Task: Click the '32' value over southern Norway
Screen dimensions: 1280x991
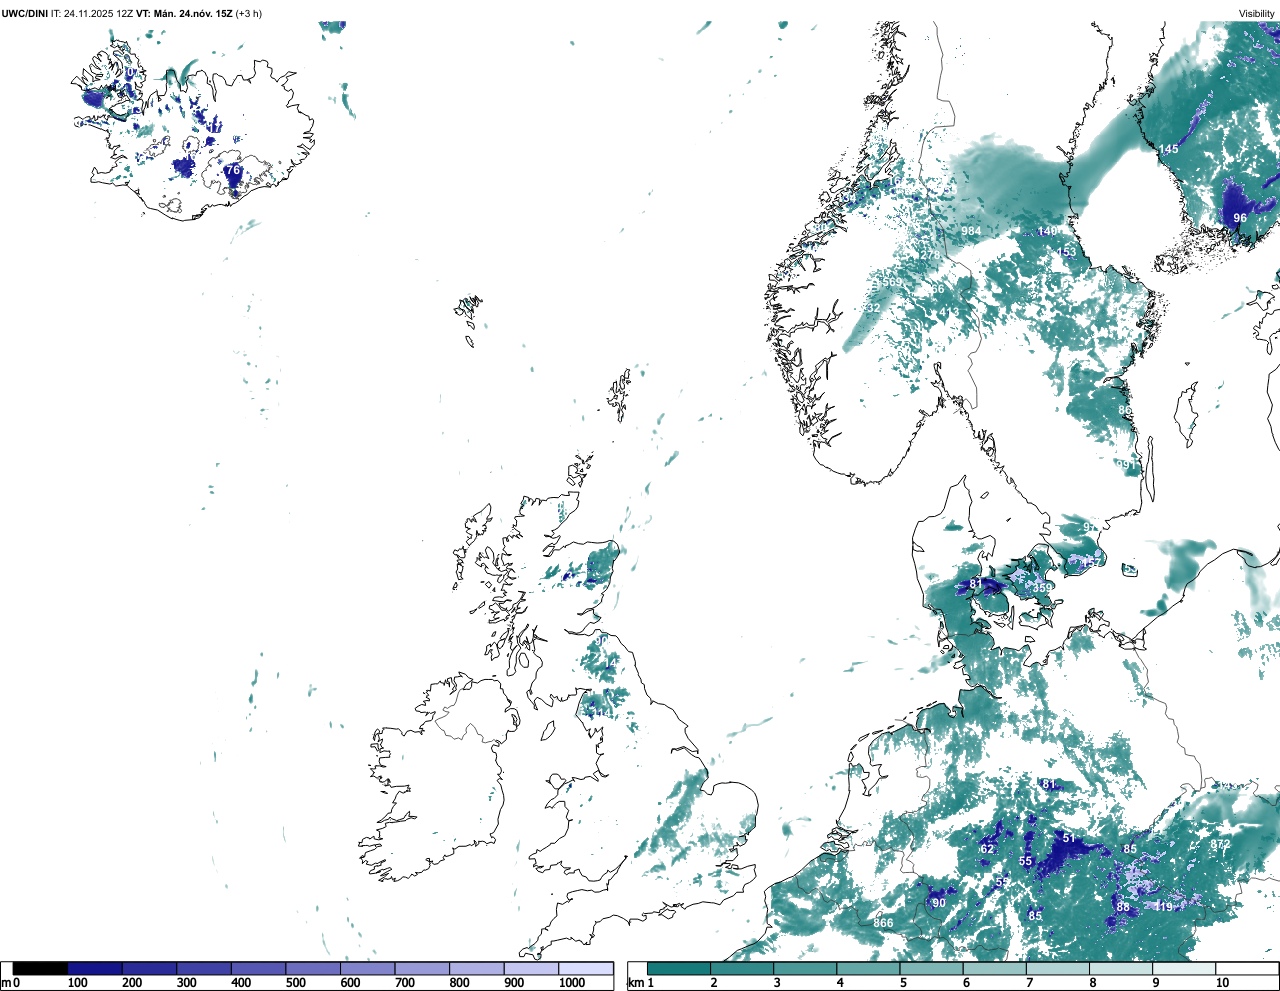Action: click(x=874, y=308)
